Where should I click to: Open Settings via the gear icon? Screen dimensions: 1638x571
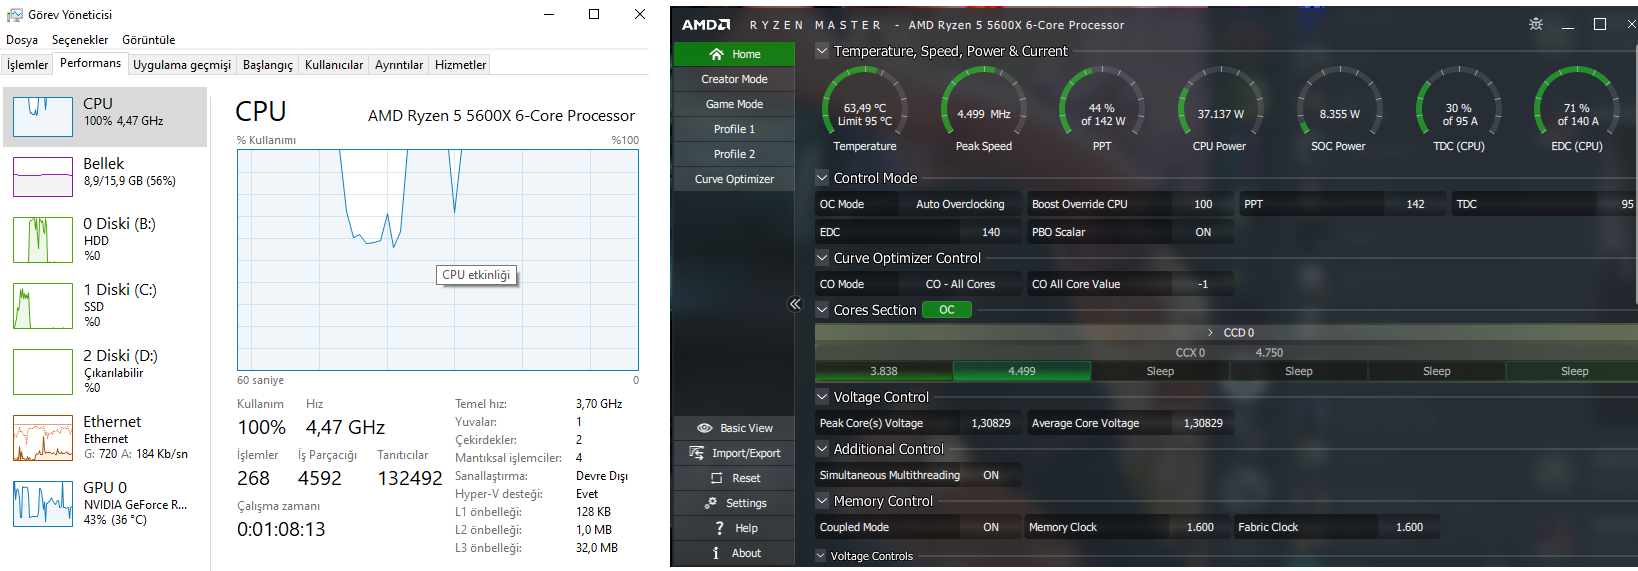(711, 503)
